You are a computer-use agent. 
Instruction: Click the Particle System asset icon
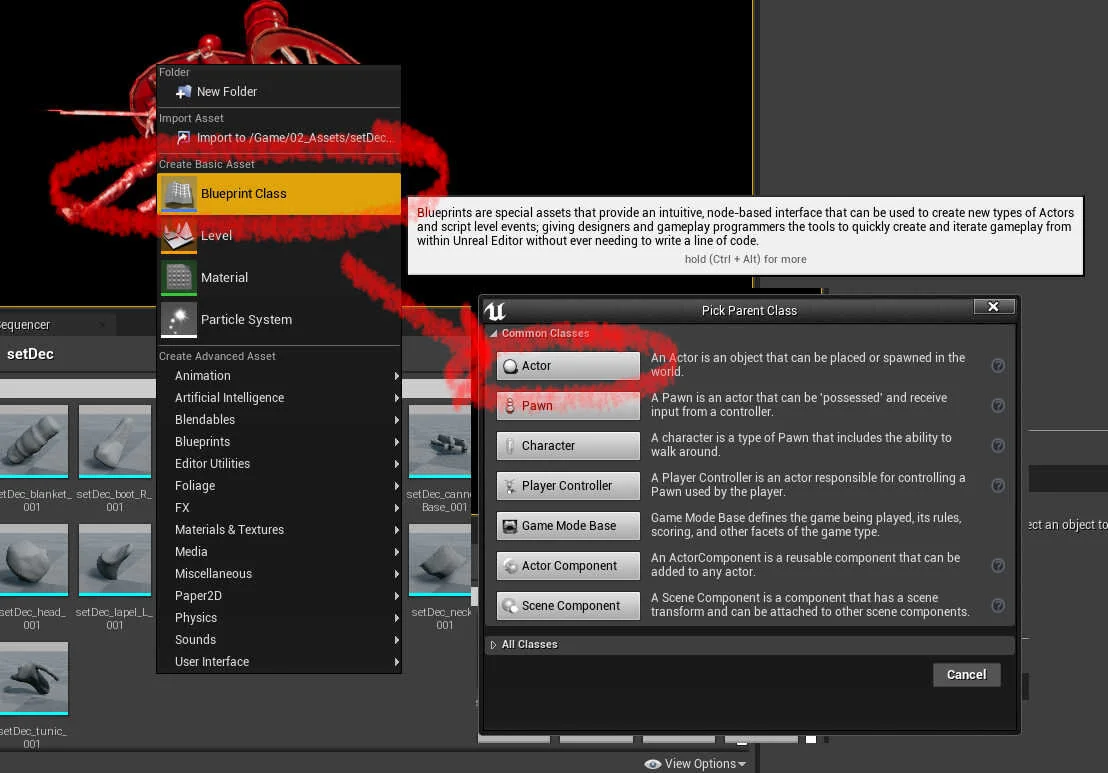pyautogui.click(x=178, y=319)
